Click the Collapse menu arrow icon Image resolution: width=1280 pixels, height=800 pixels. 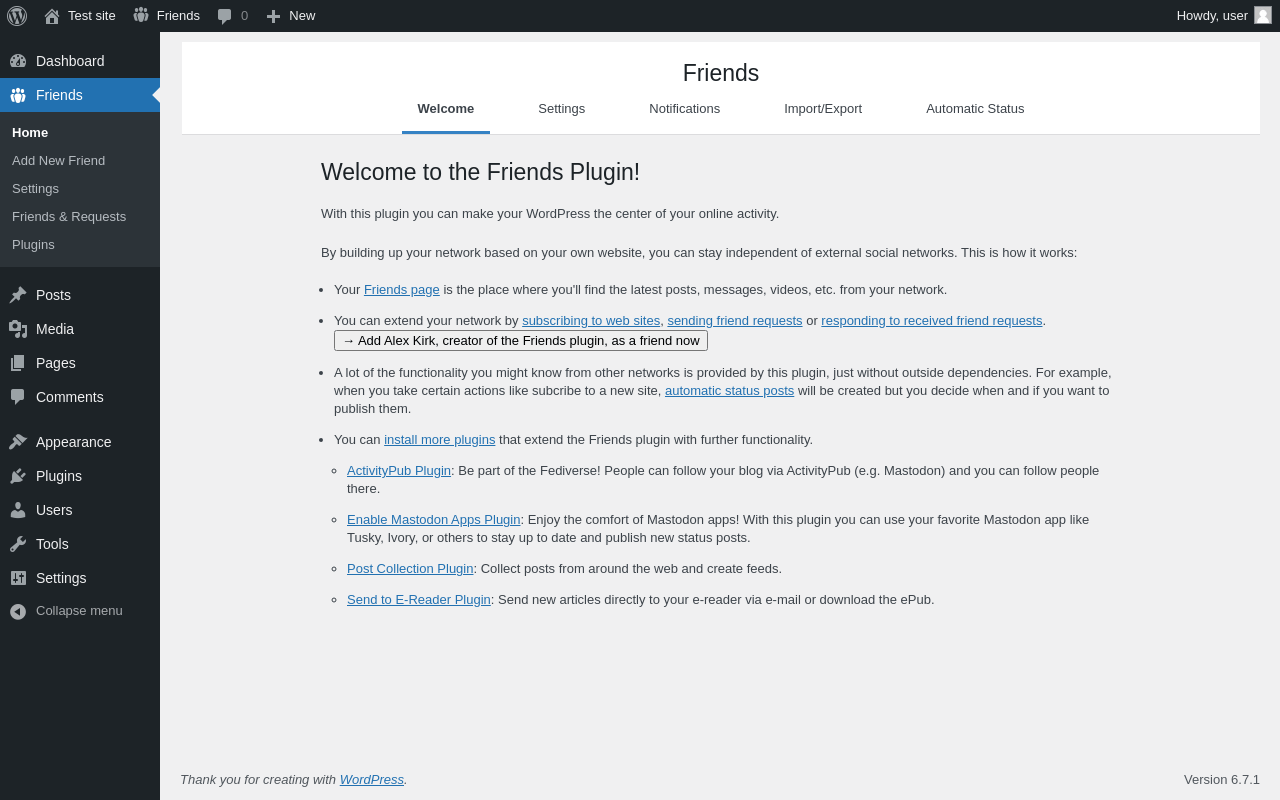tap(18, 611)
